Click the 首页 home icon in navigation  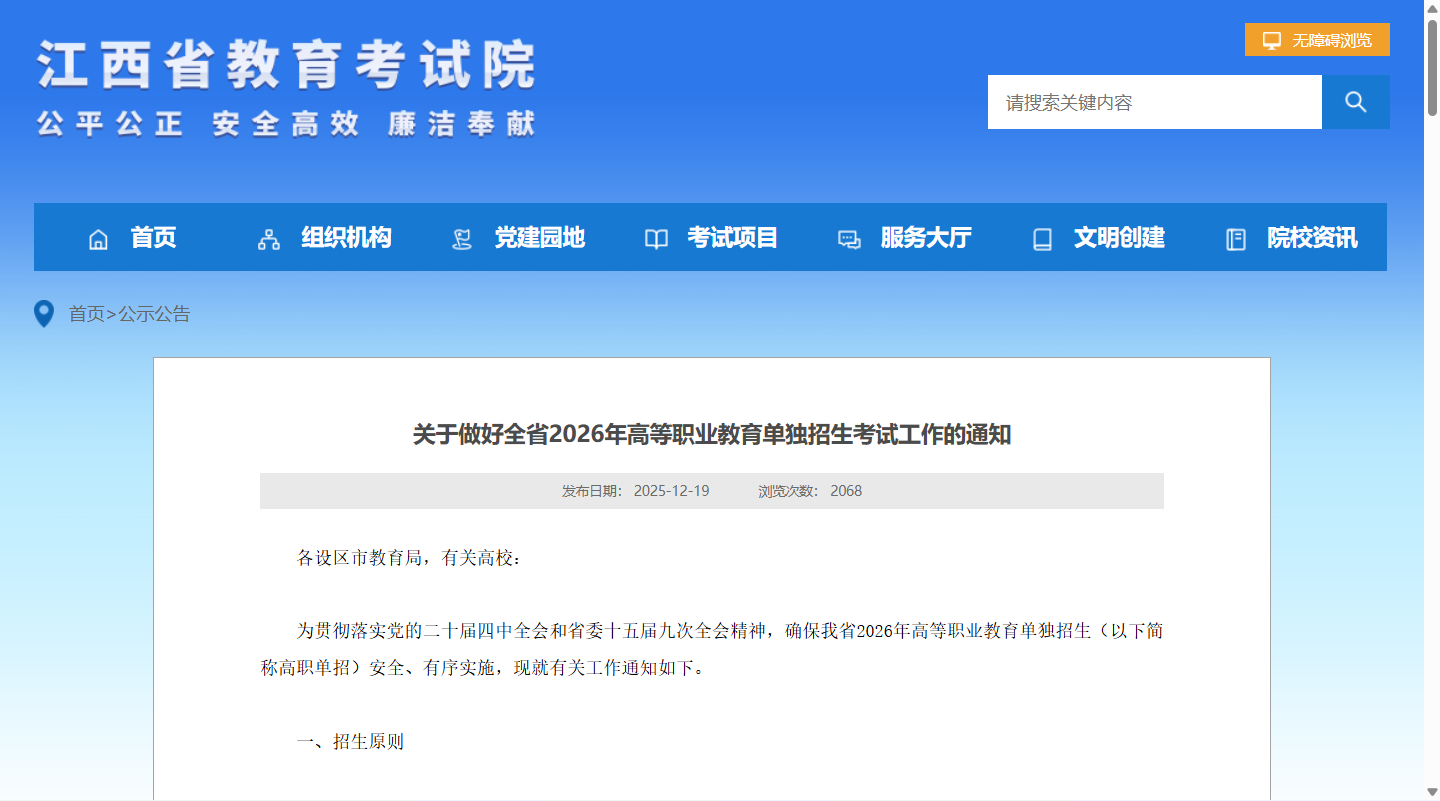(x=98, y=238)
